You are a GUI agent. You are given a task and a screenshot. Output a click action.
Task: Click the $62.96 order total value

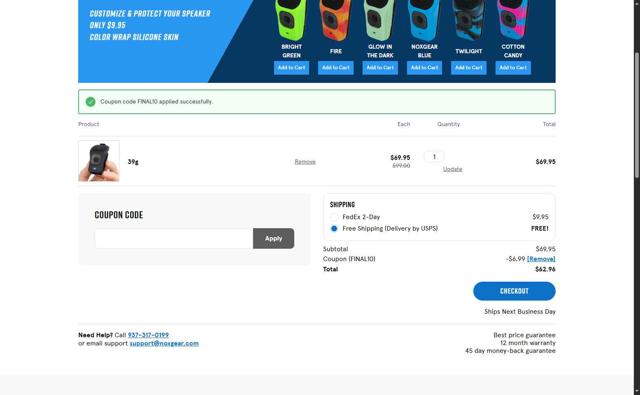click(x=545, y=269)
